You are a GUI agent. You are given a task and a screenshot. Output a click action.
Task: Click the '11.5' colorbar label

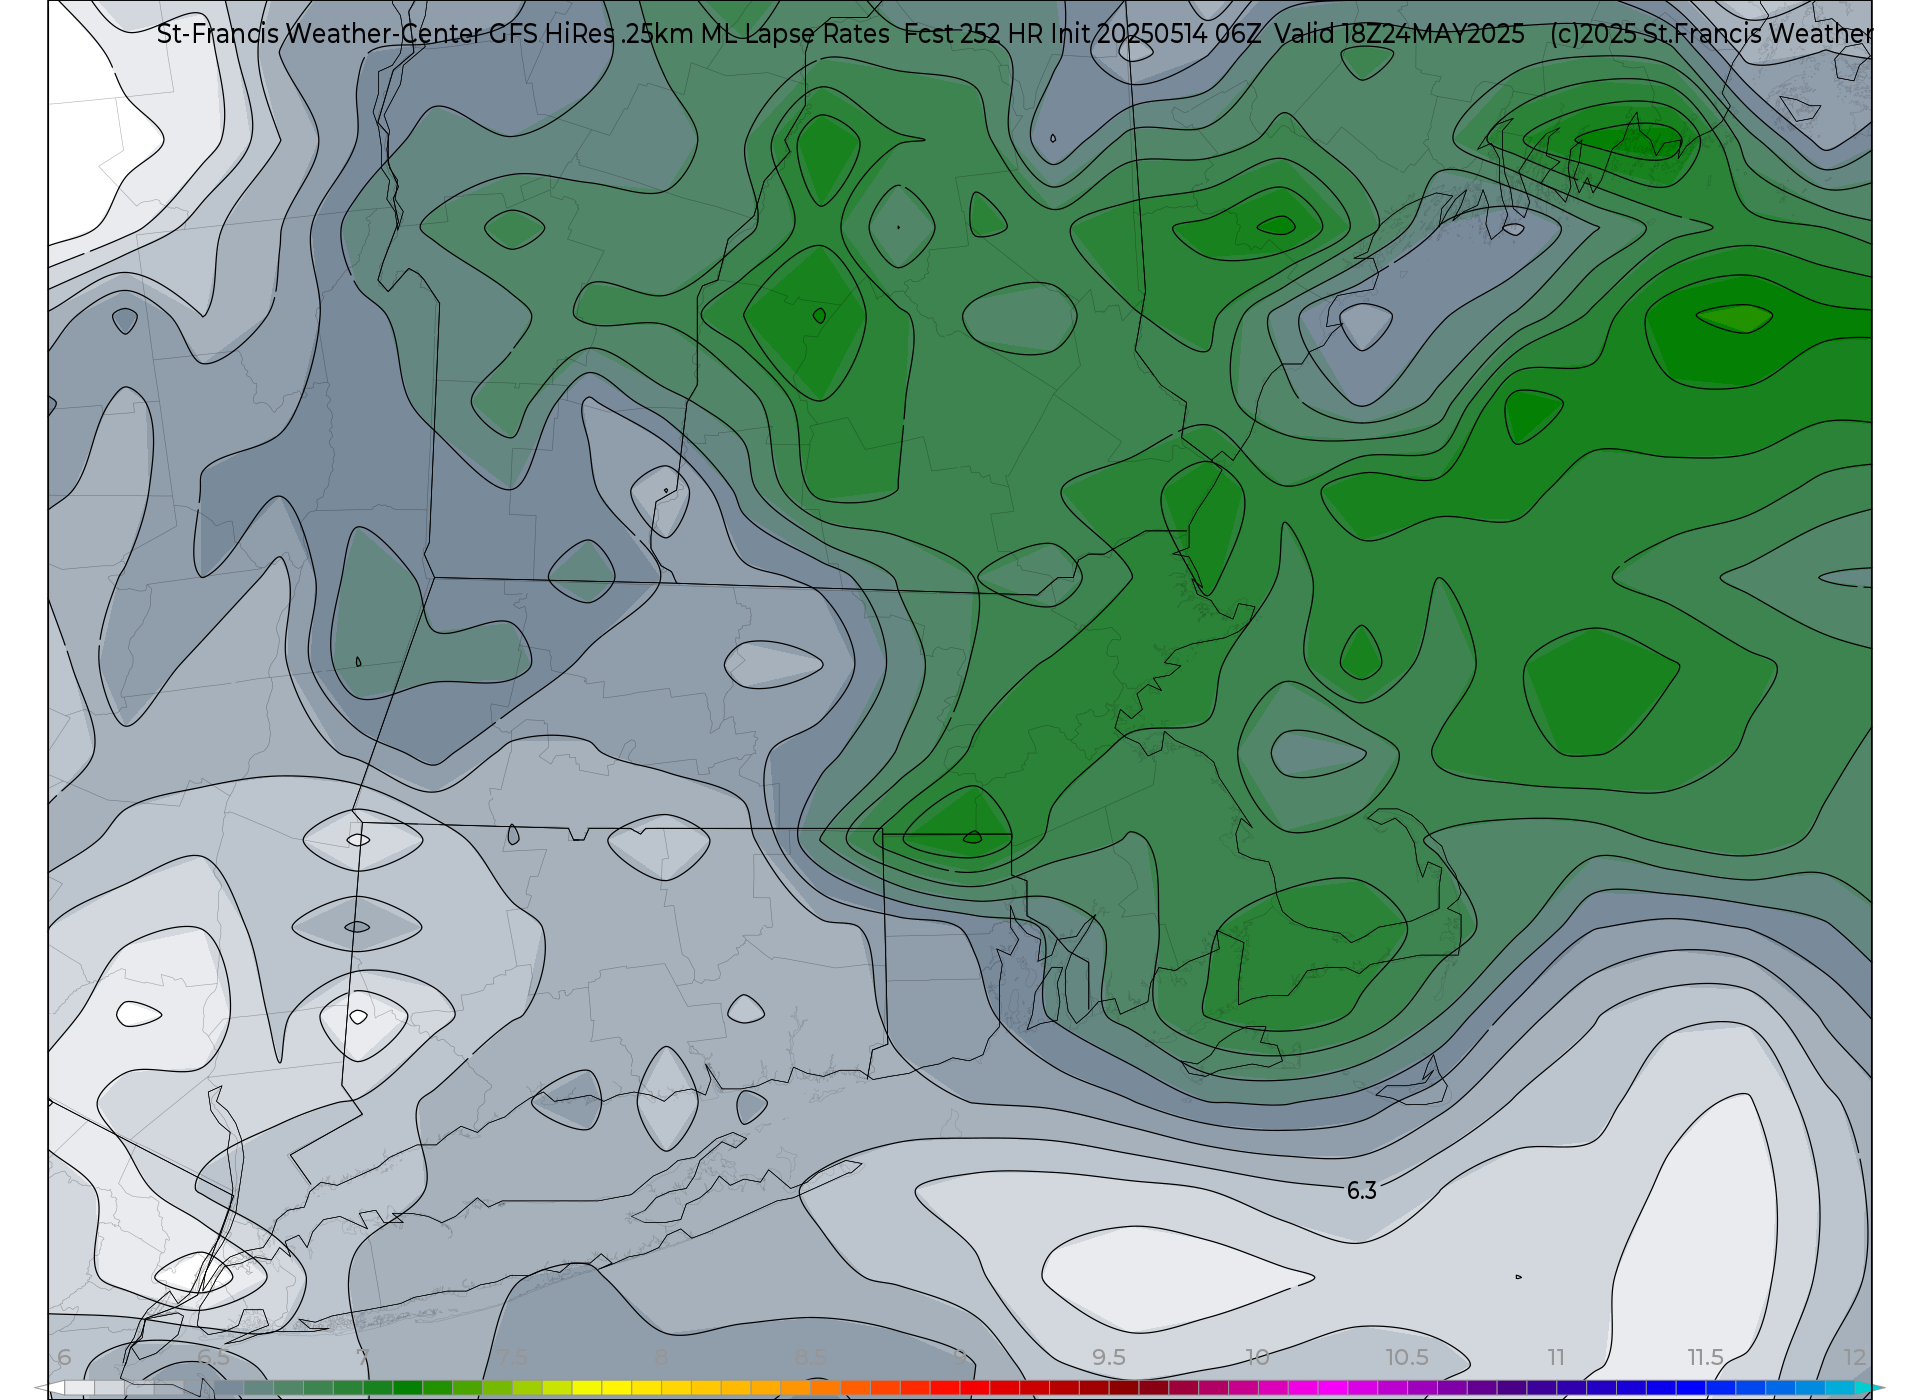point(1705,1357)
